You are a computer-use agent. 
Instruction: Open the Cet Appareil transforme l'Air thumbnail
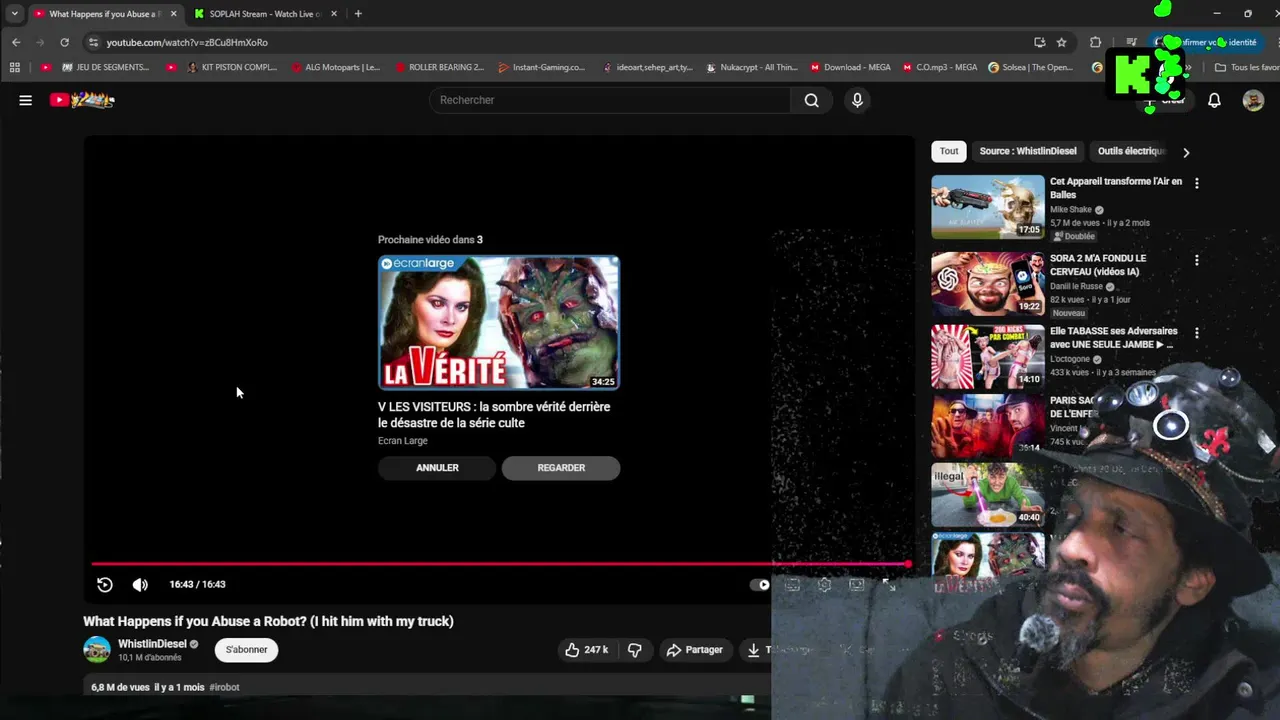(x=988, y=207)
